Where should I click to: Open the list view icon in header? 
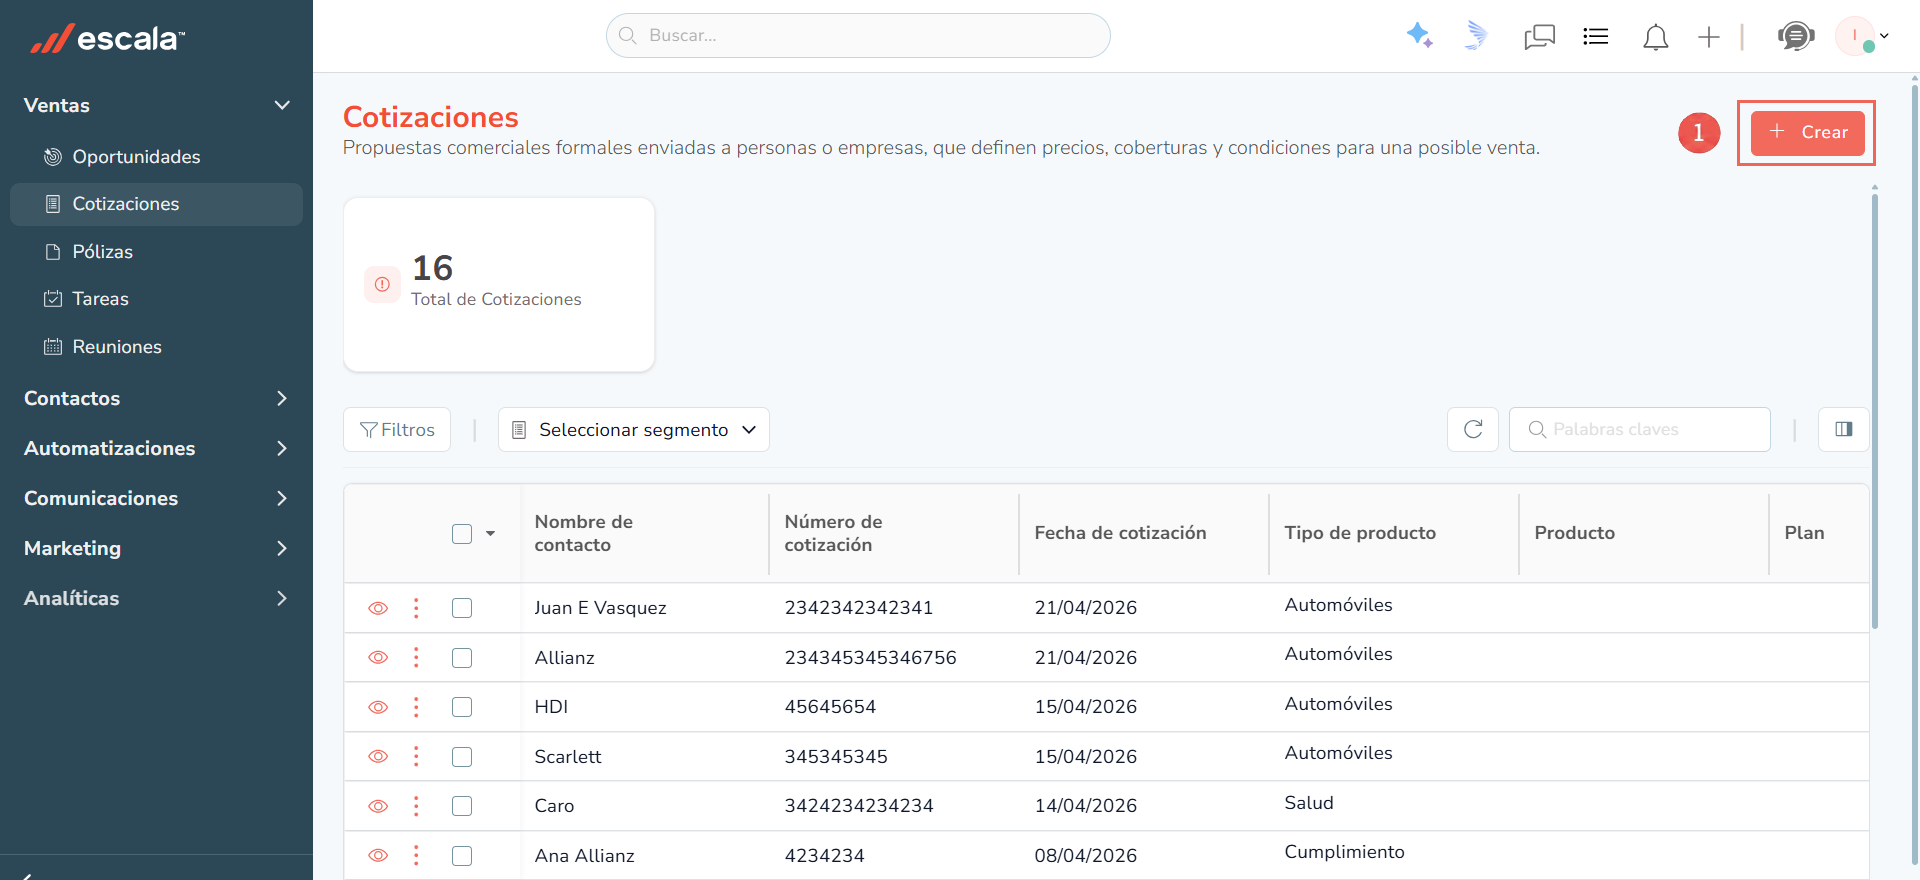point(1596,37)
